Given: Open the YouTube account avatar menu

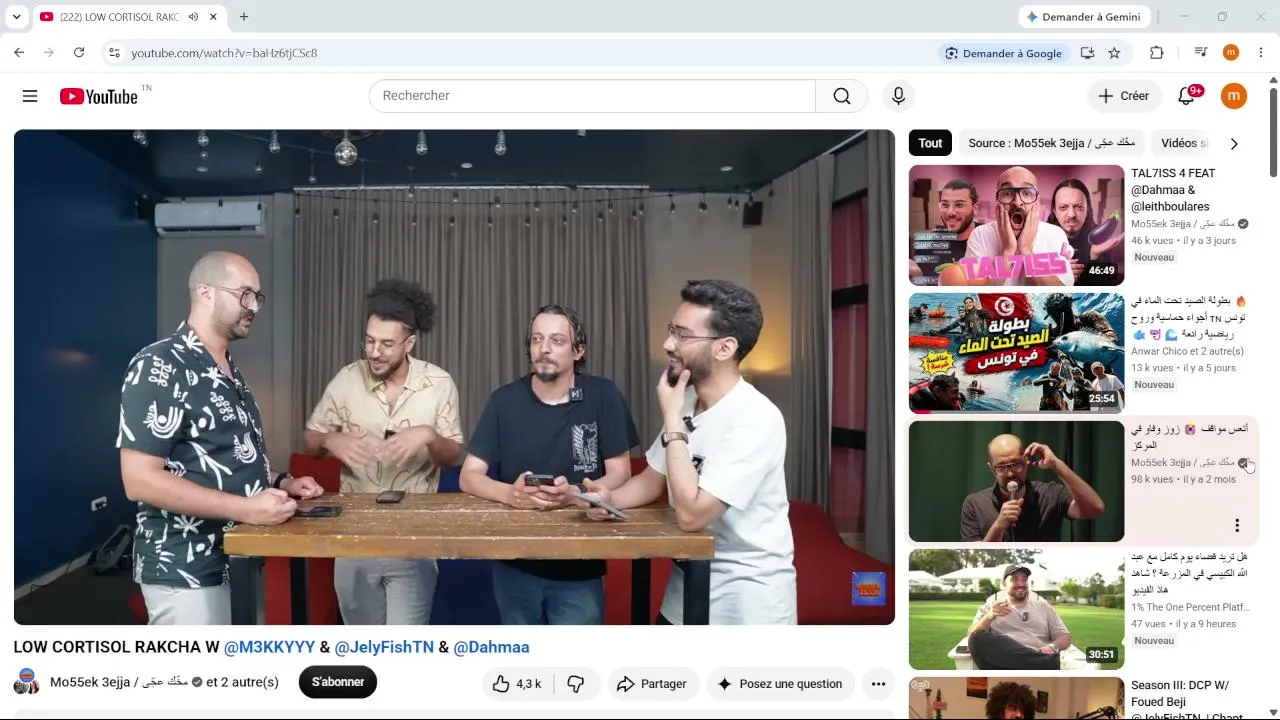Looking at the screenshot, I should 1234,96.
